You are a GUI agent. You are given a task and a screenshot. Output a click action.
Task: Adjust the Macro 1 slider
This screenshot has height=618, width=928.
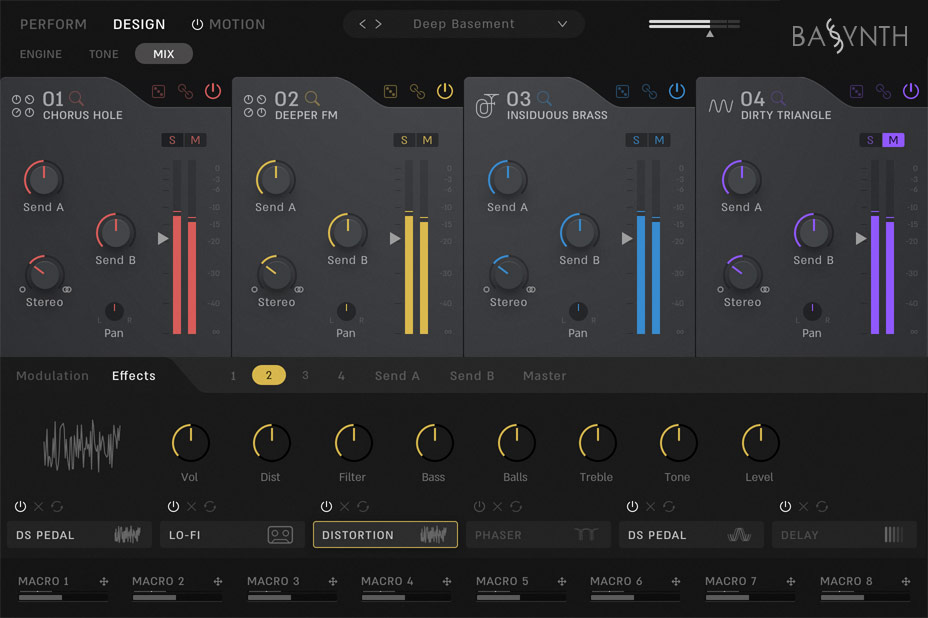click(x=63, y=597)
